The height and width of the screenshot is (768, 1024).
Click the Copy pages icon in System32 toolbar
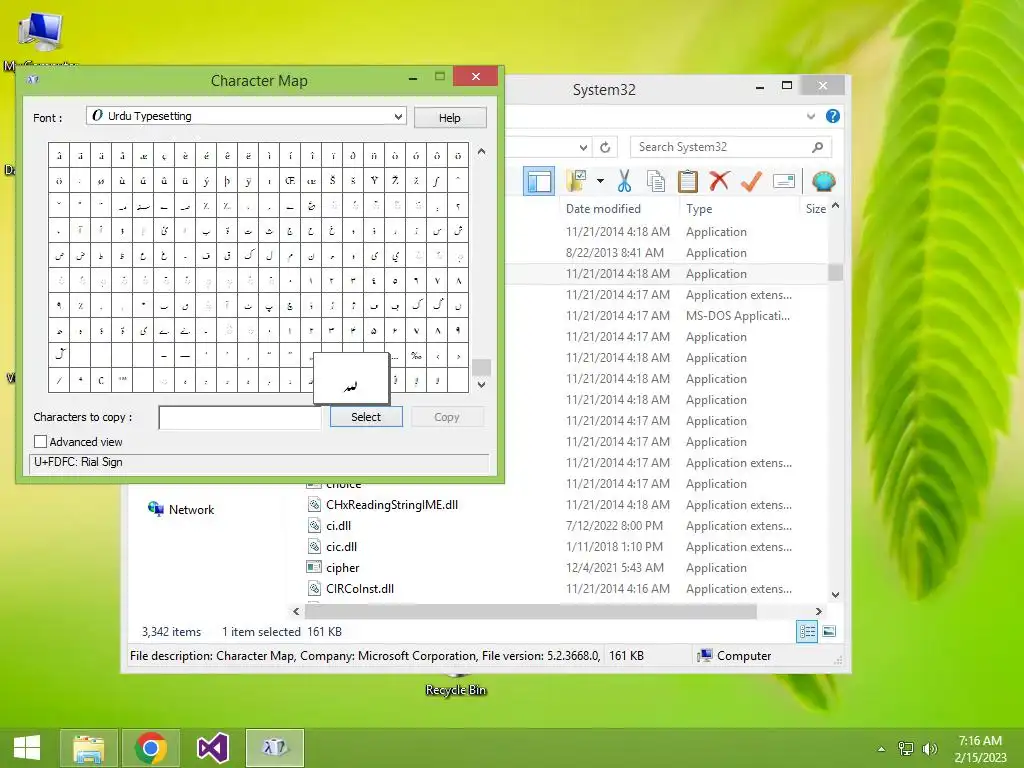pos(656,181)
